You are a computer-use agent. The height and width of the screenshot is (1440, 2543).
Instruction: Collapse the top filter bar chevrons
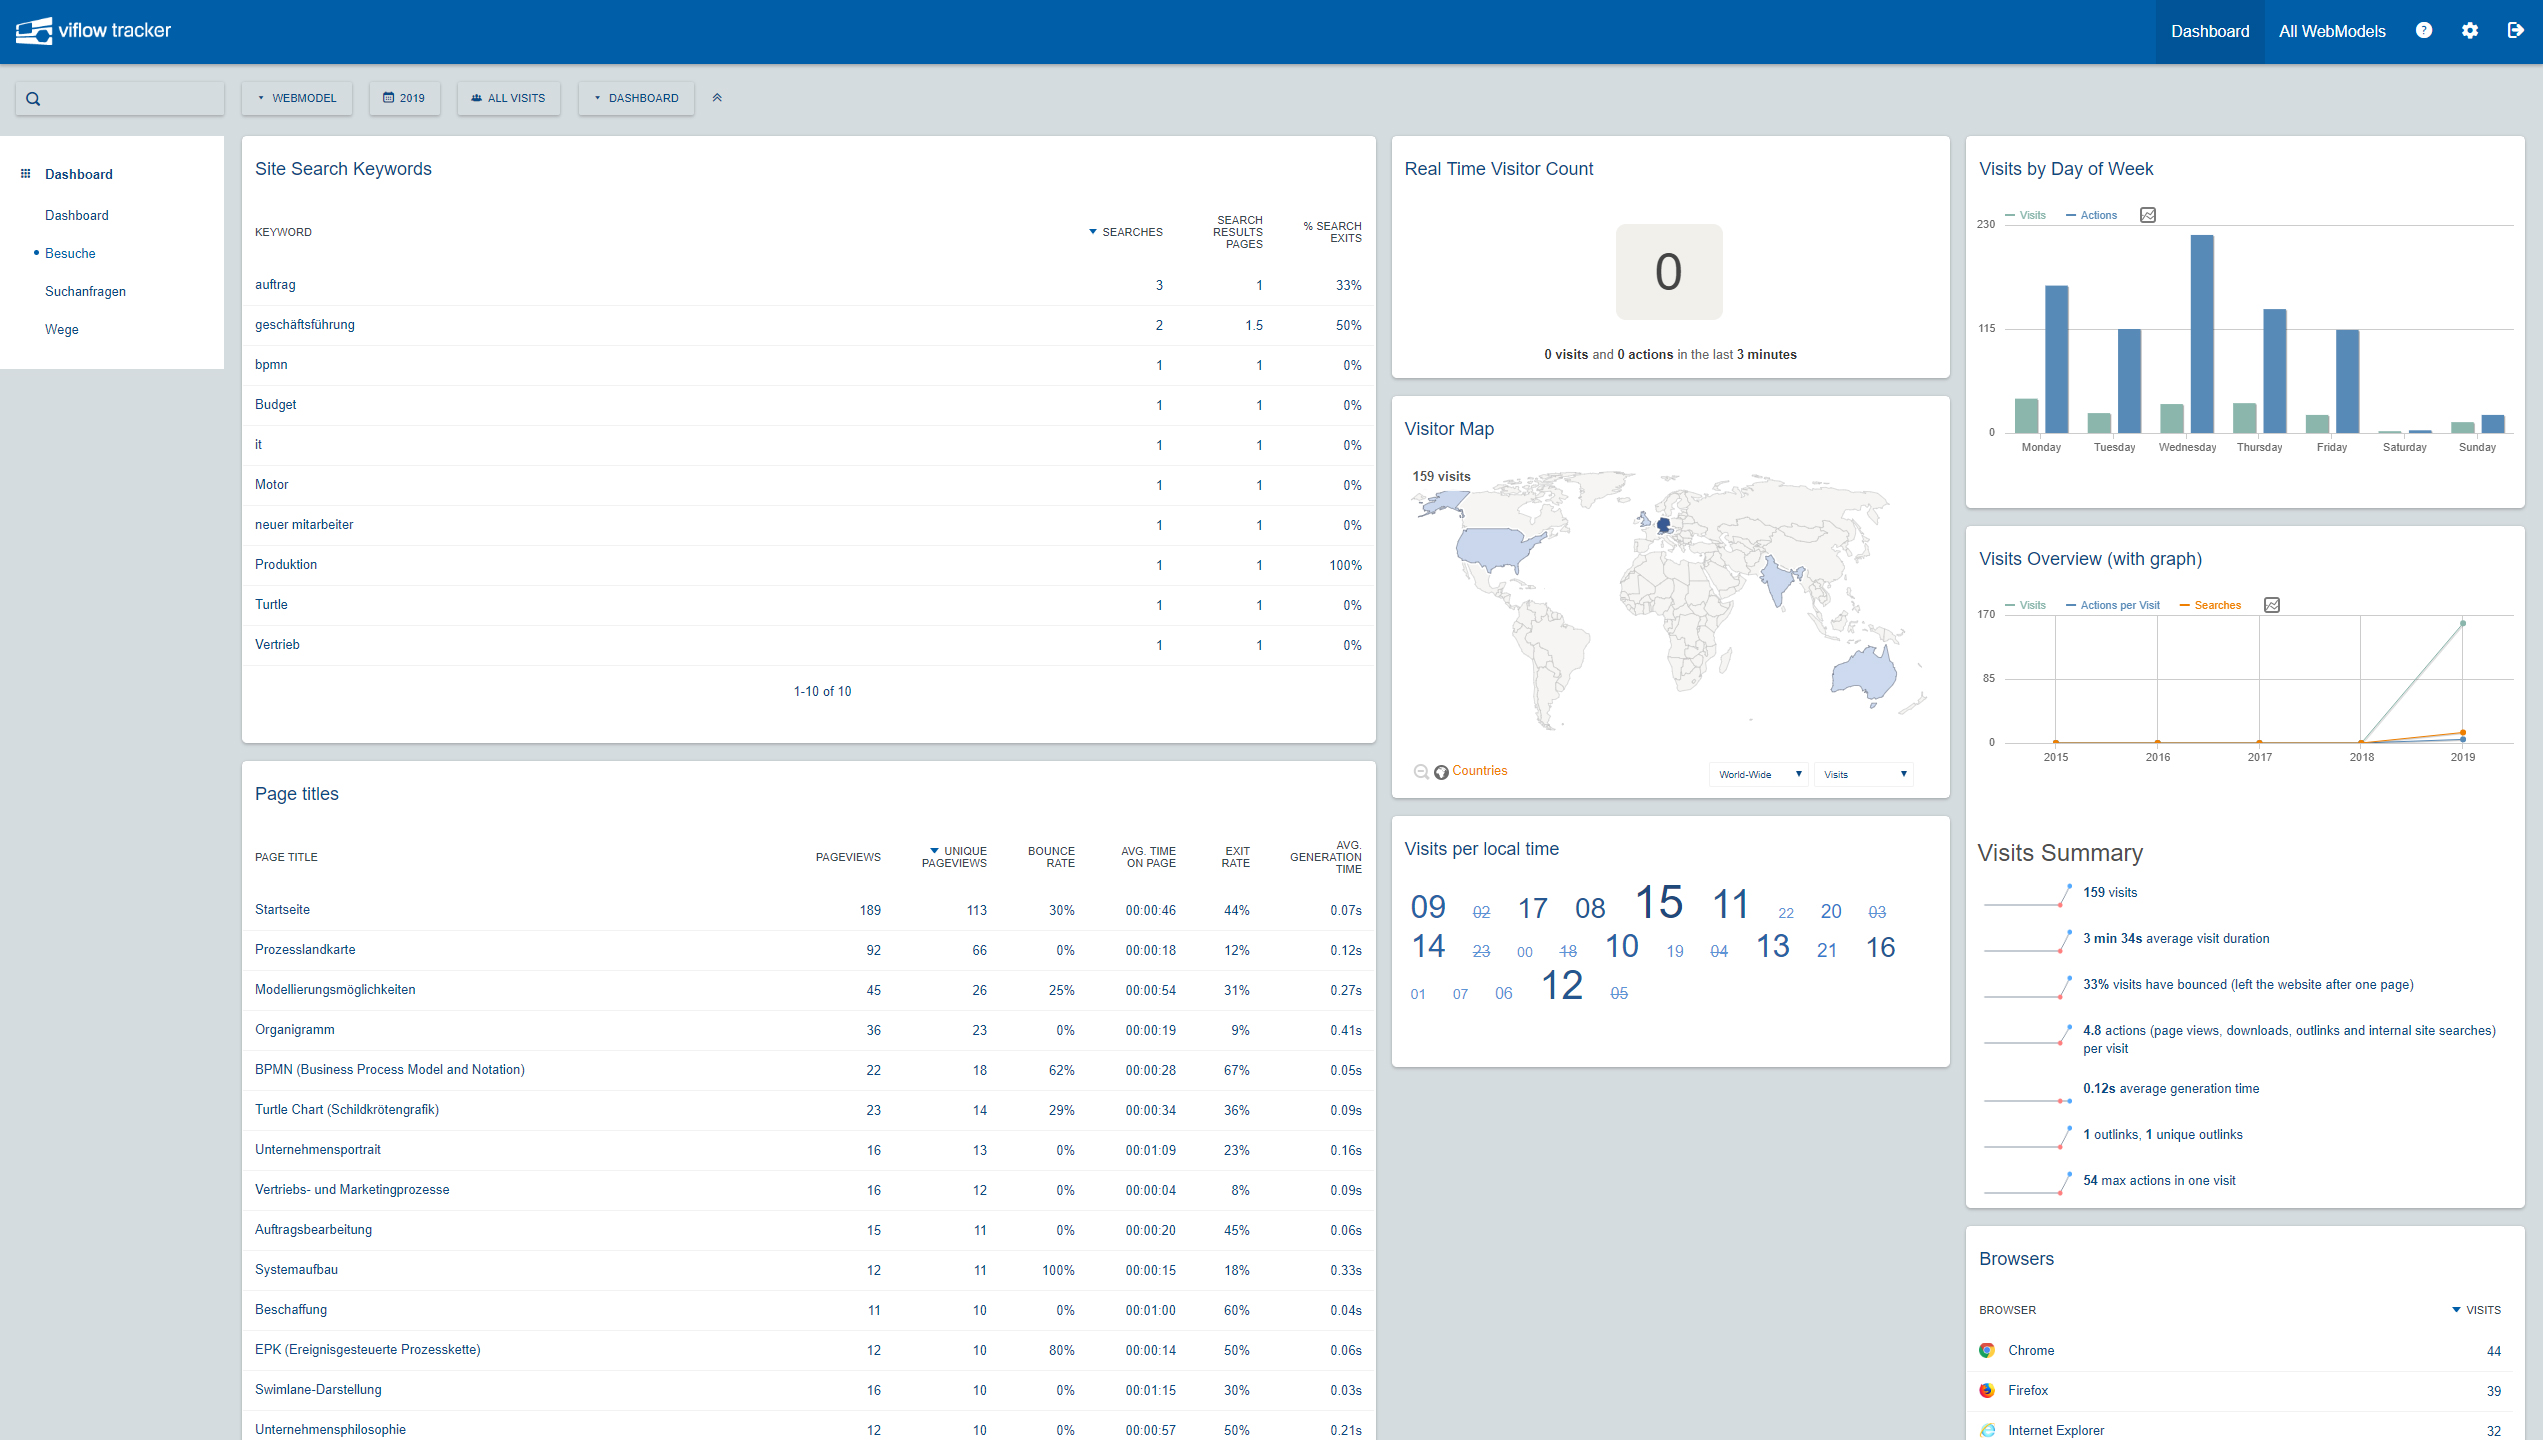pos(717,98)
